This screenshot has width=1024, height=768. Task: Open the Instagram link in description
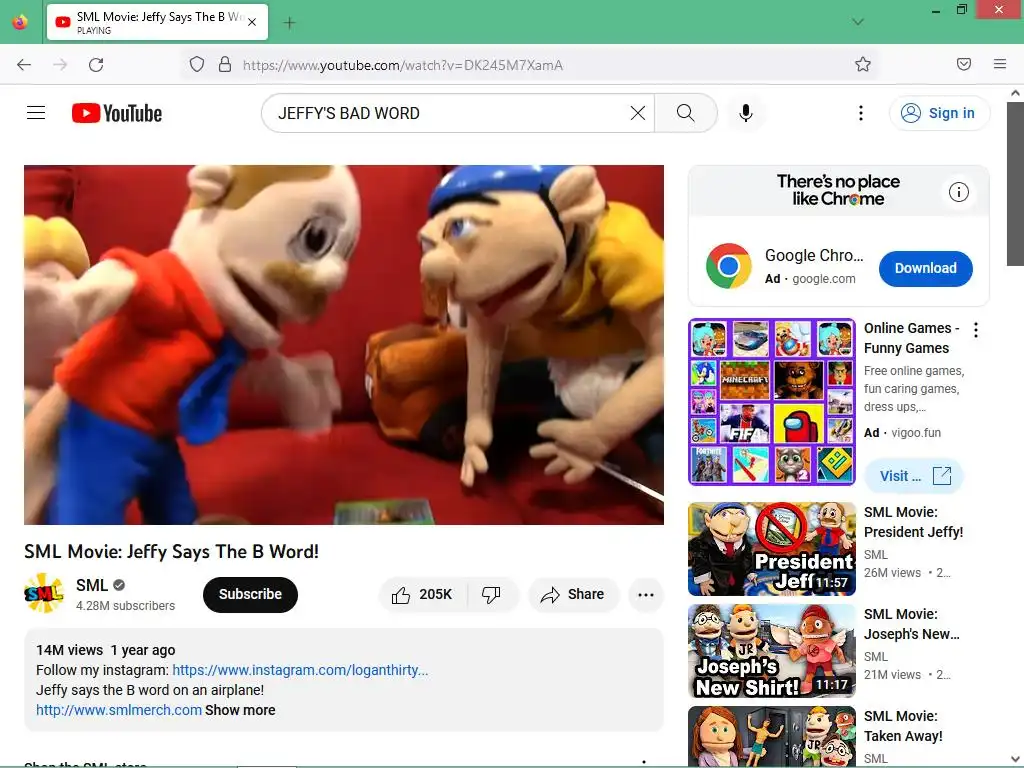(300, 670)
